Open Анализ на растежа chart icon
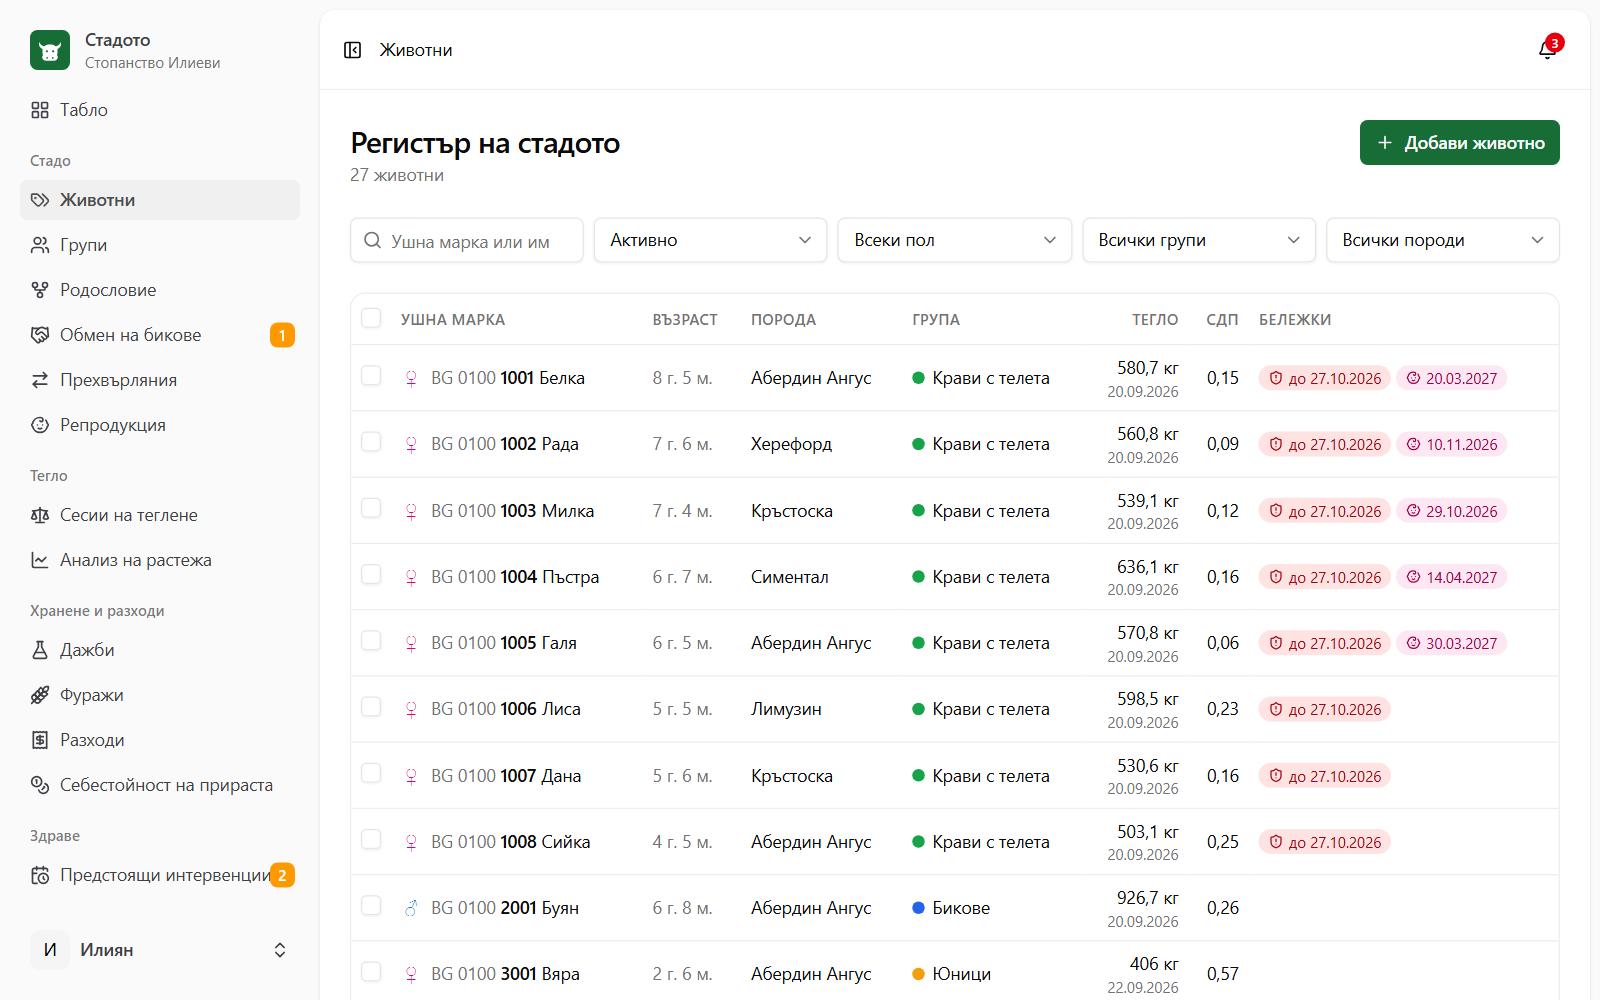 (x=40, y=560)
